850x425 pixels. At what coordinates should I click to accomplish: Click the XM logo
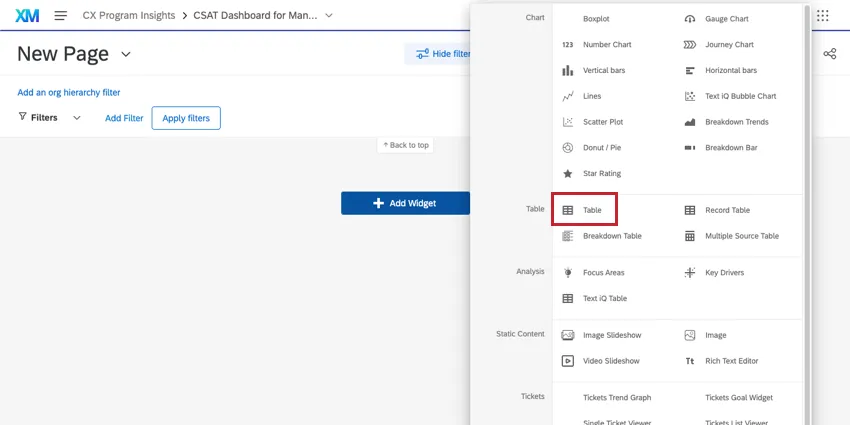click(x=27, y=16)
